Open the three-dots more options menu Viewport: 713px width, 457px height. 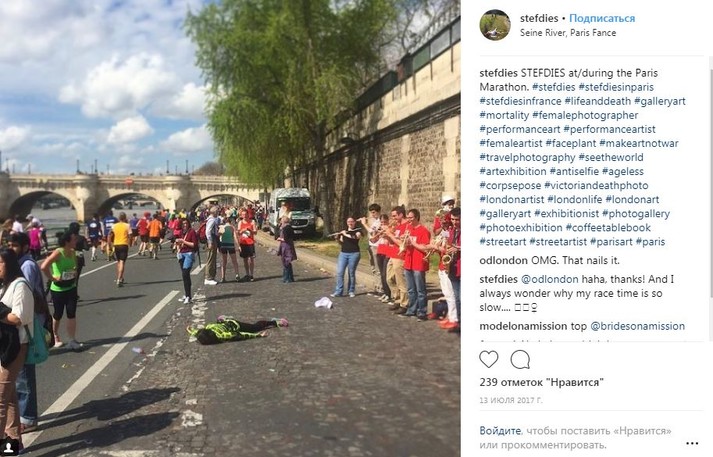(x=692, y=443)
